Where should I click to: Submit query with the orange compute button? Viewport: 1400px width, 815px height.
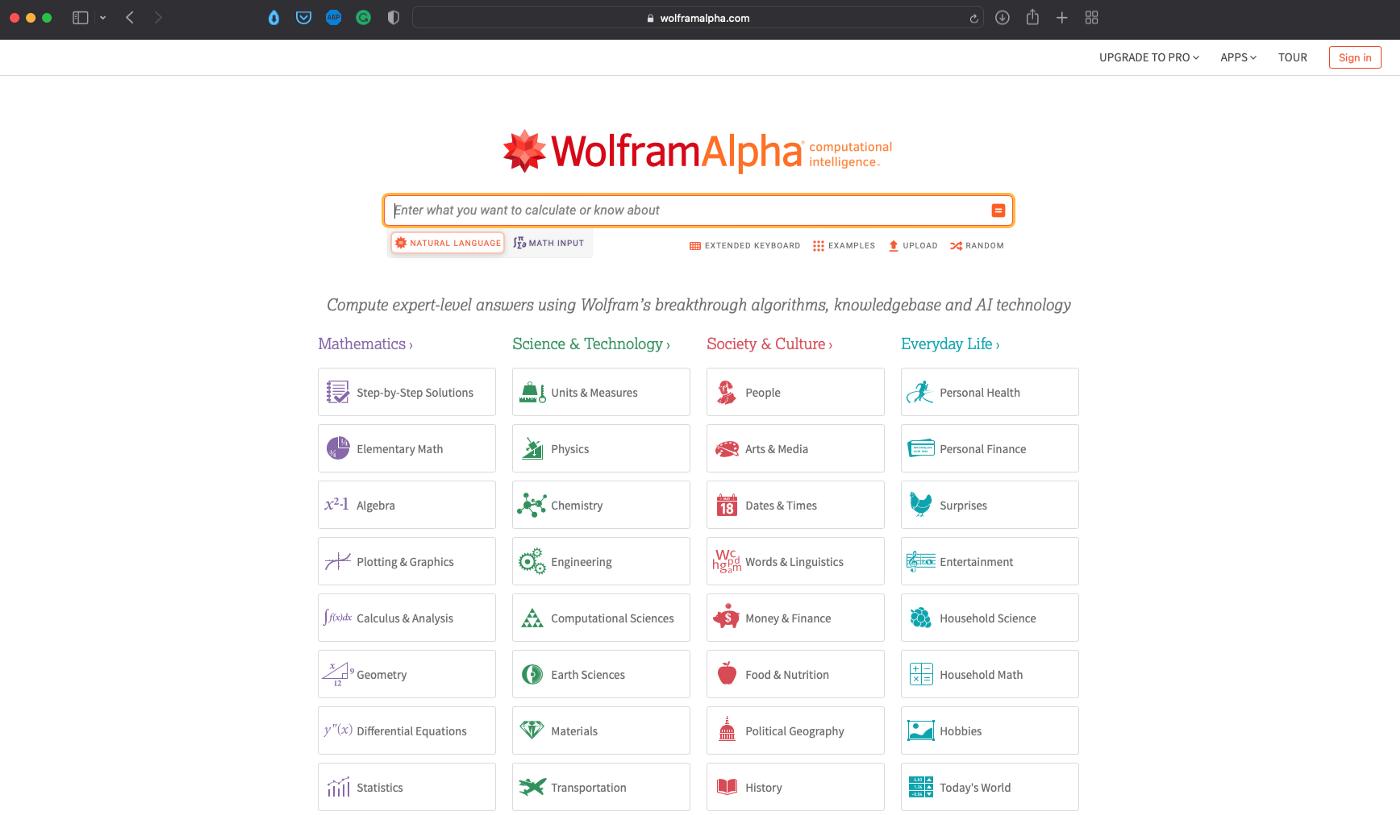pyautogui.click(x=997, y=210)
